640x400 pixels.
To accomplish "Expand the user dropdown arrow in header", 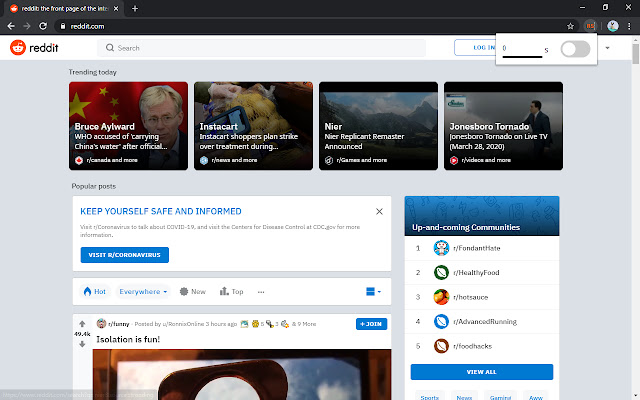I will [607, 48].
